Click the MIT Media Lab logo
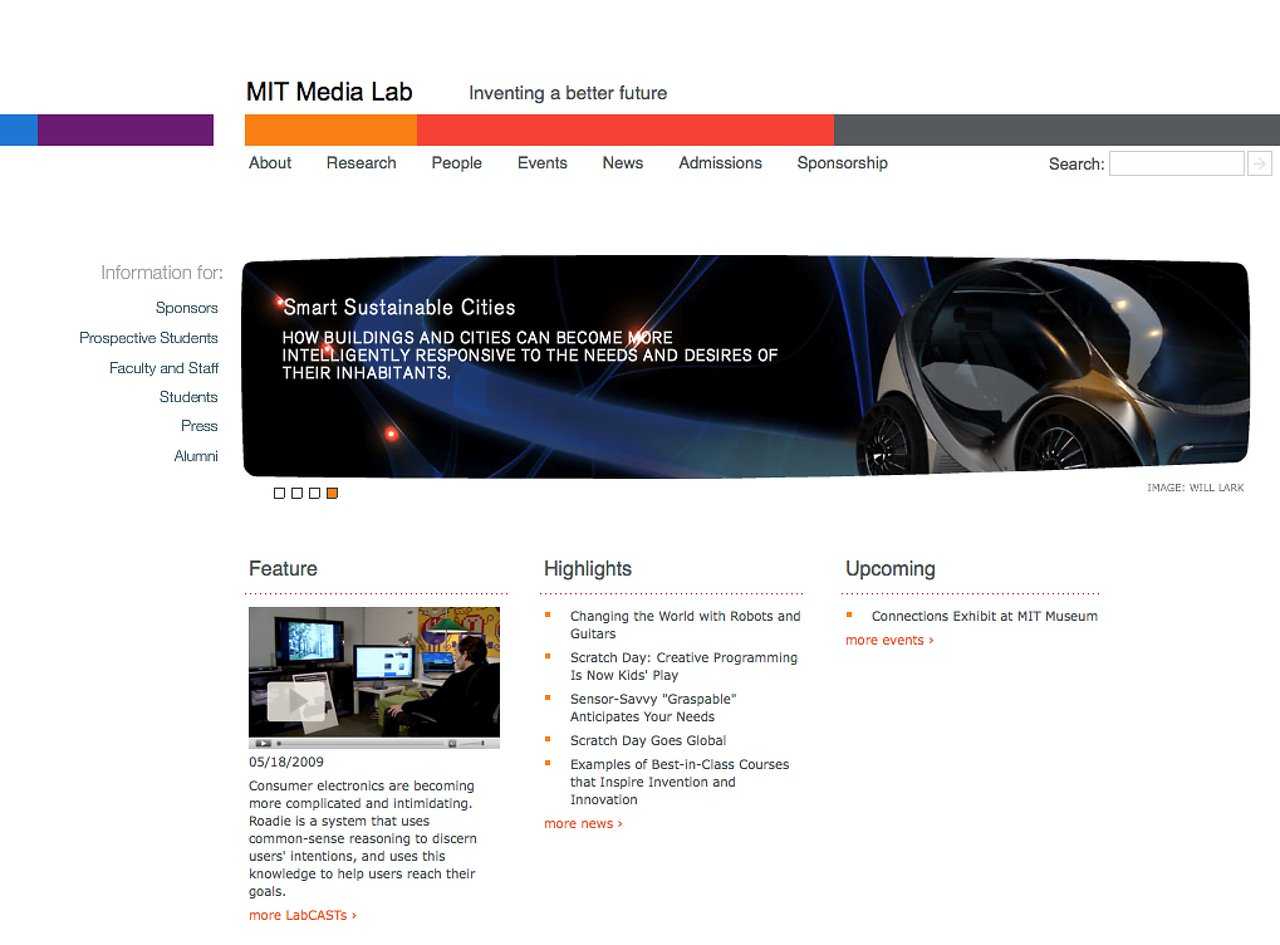The image size is (1280, 945). [330, 91]
